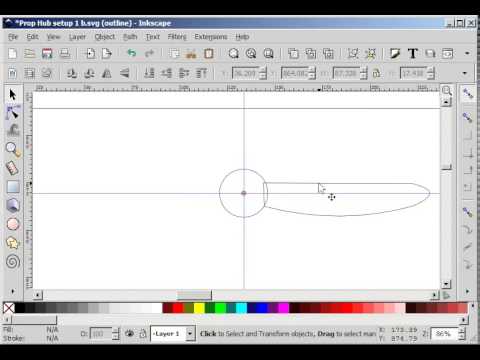Select the Star and polygon tool

(x=13, y=243)
